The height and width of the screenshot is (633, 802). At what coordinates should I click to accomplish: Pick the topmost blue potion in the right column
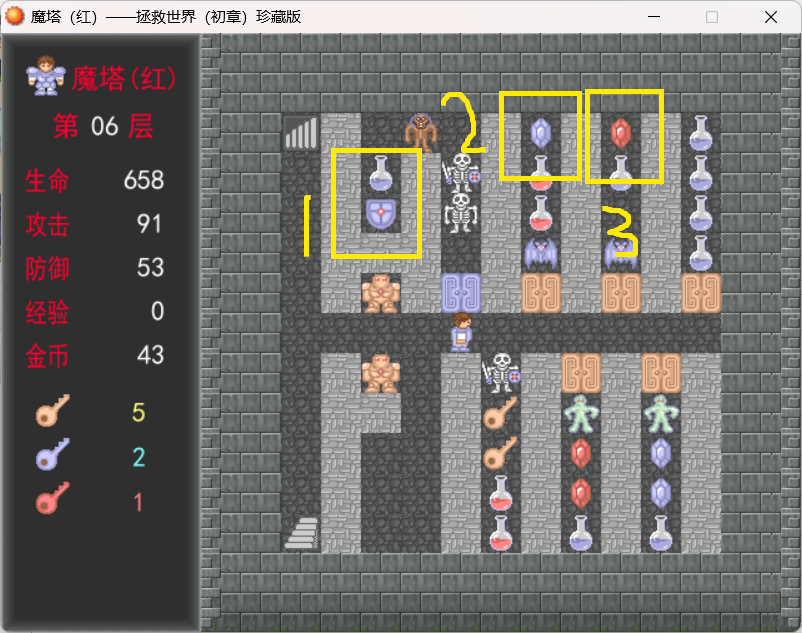(x=700, y=133)
